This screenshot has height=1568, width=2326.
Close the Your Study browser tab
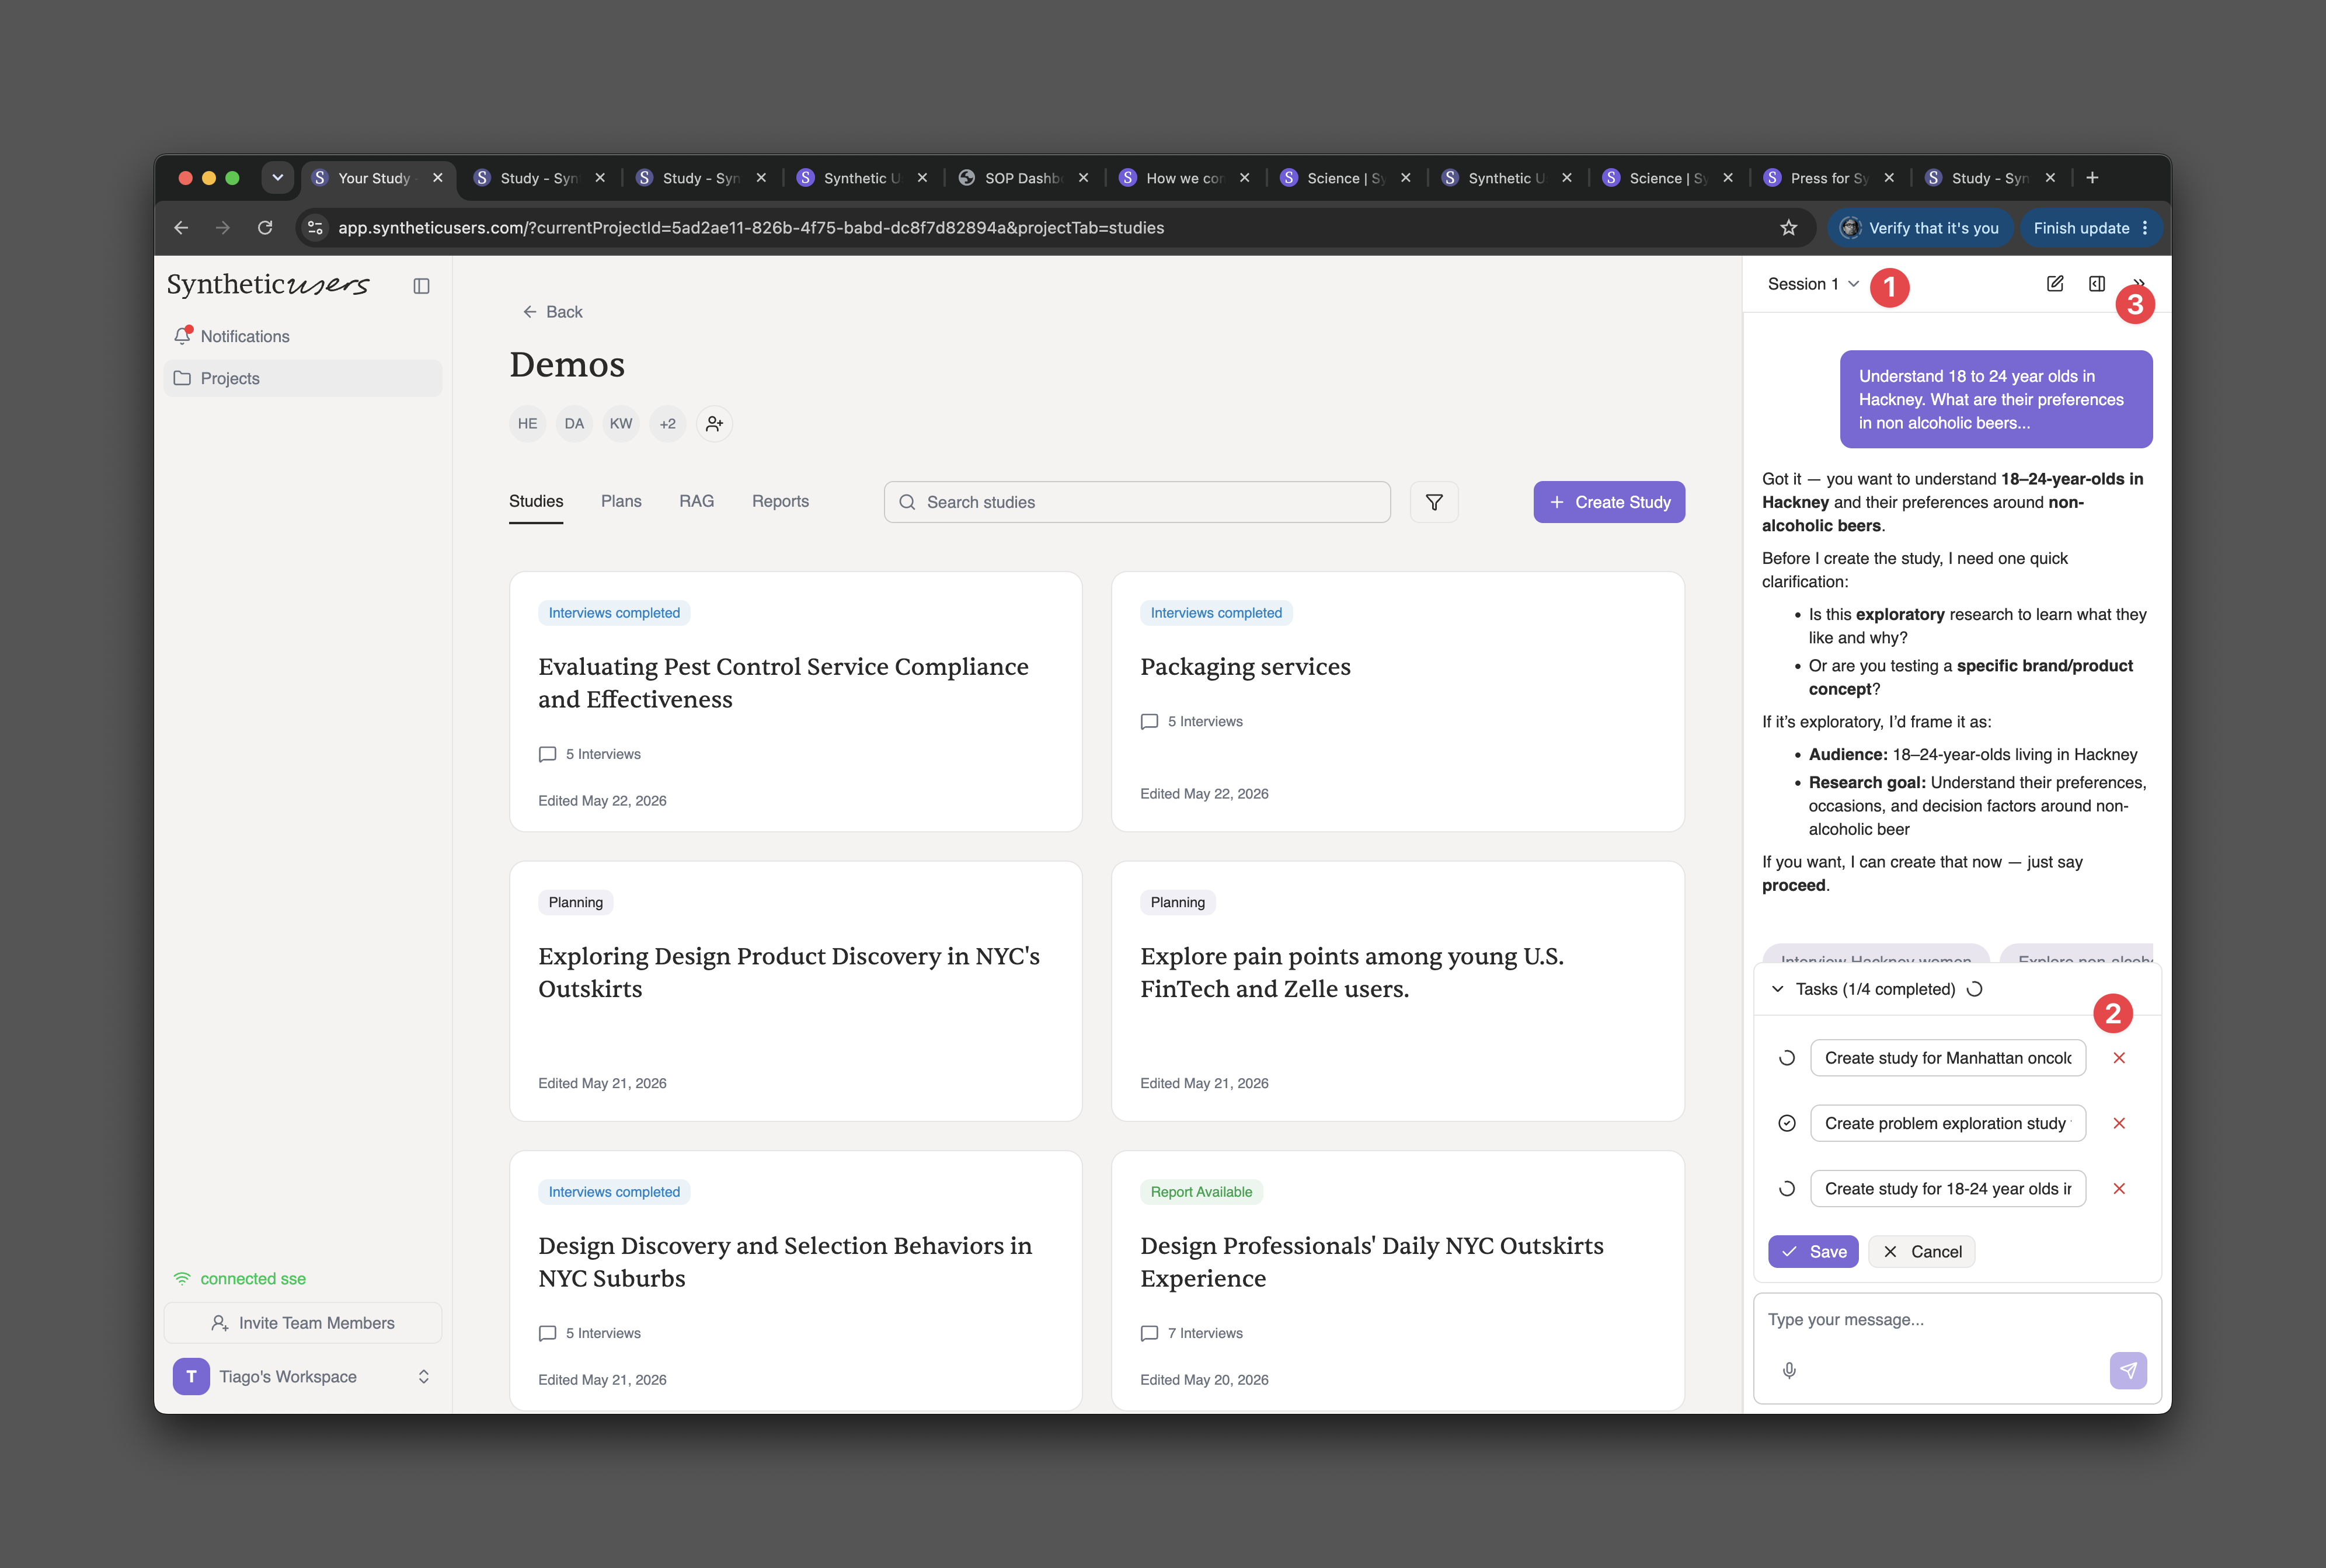coord(437,178)
